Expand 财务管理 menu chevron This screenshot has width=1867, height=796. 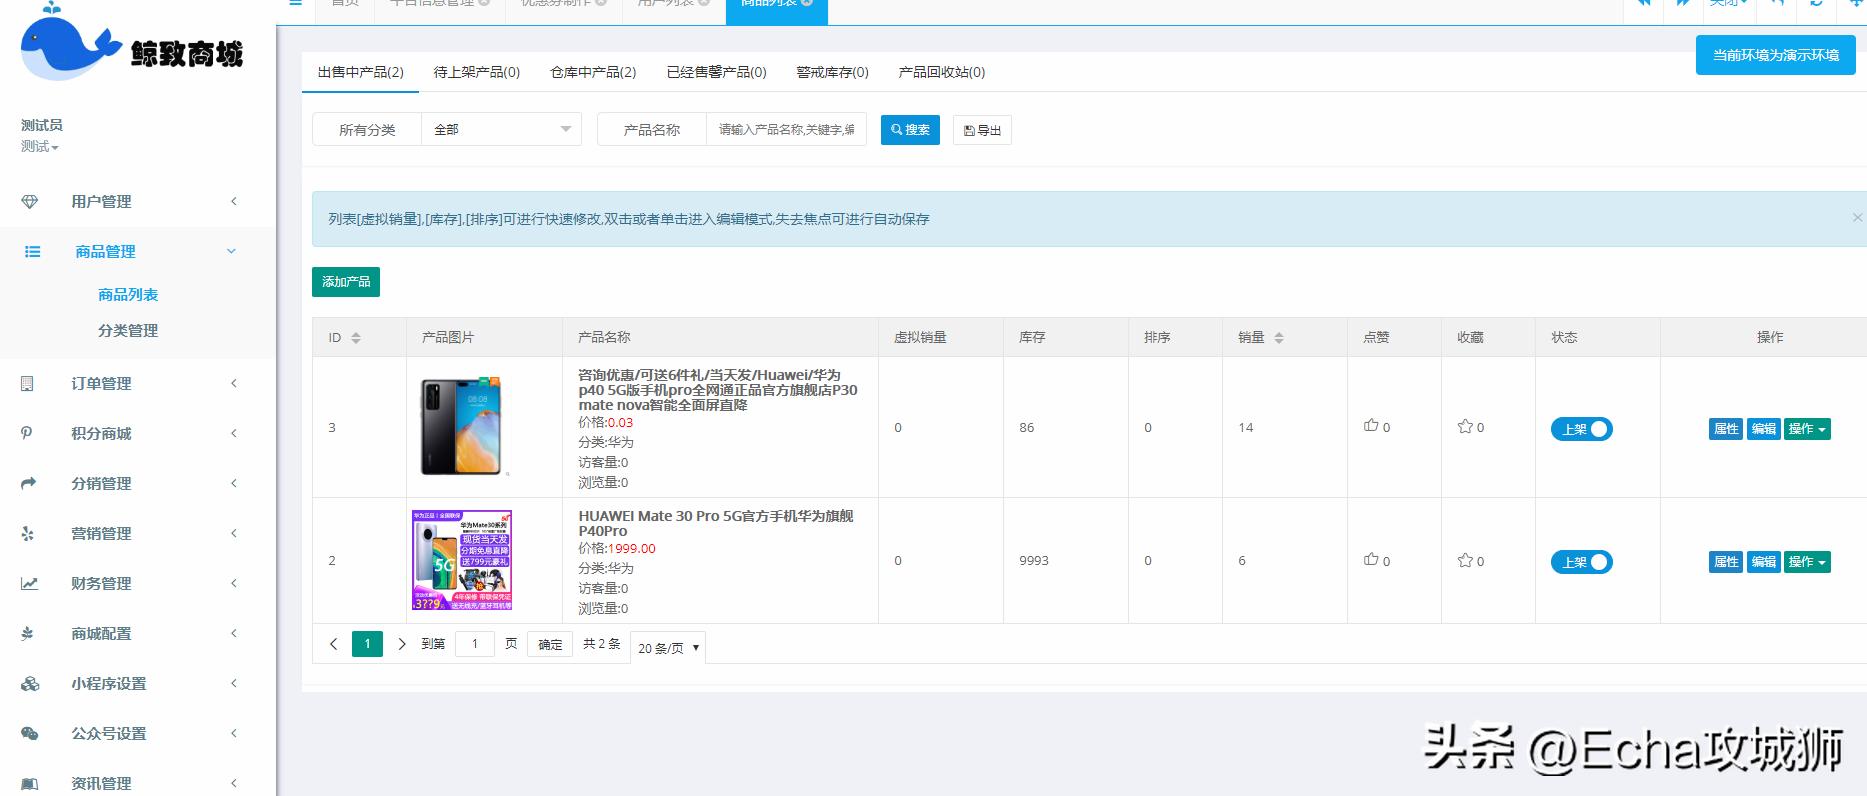pyautogui.click(x=234, y=583)
